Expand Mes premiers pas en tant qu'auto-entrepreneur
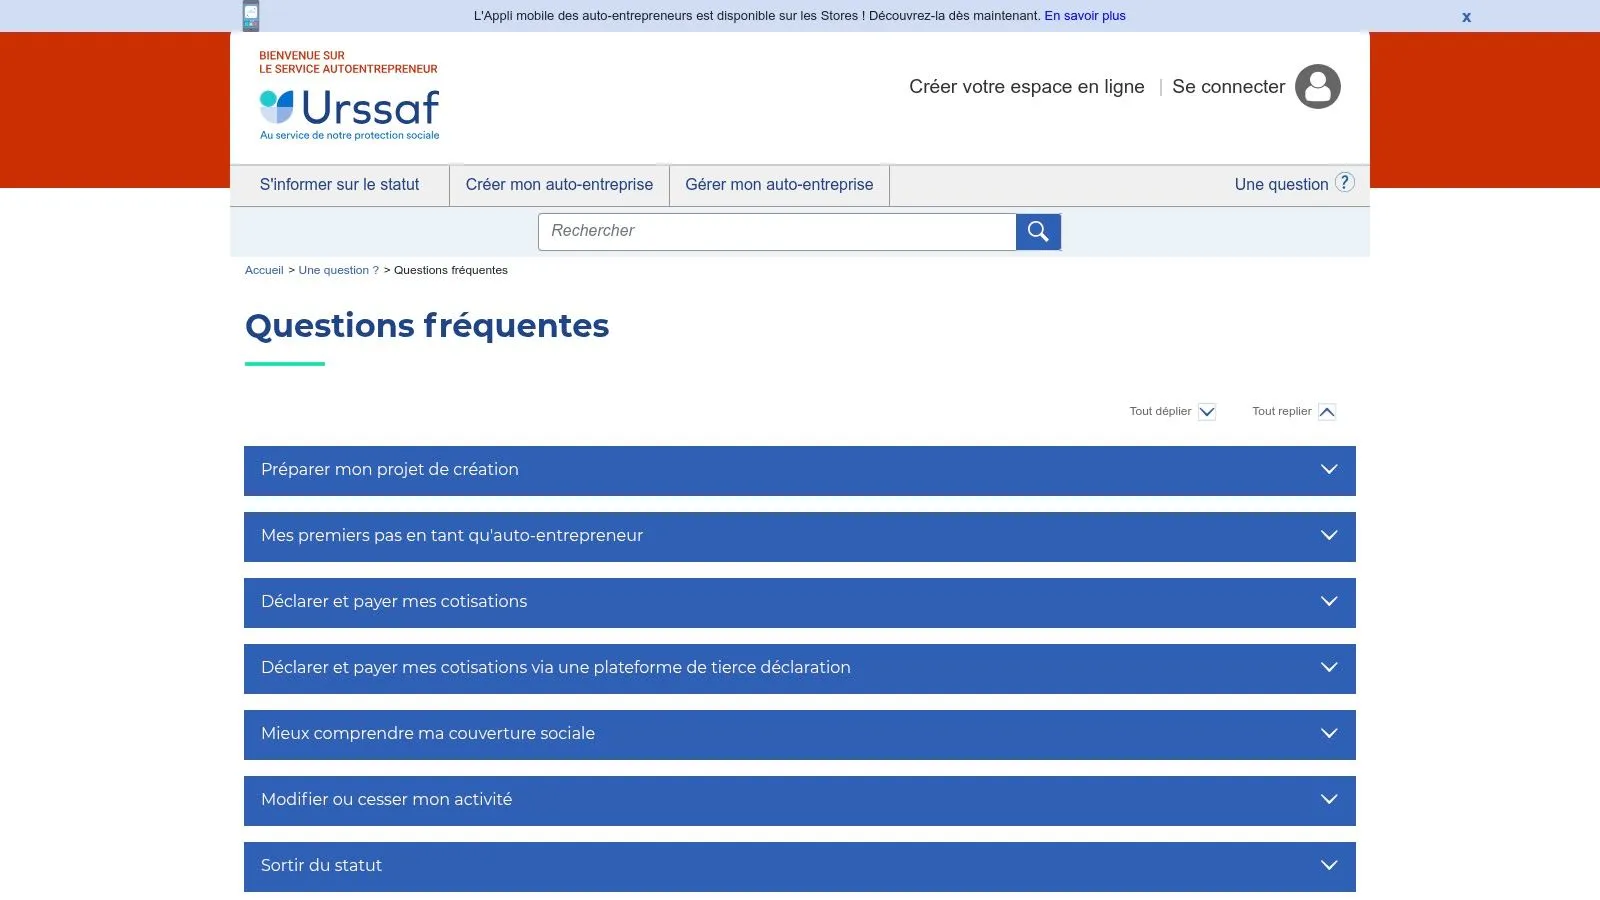The width and height of the screenshot is (1600, 900). coord(800,537)
